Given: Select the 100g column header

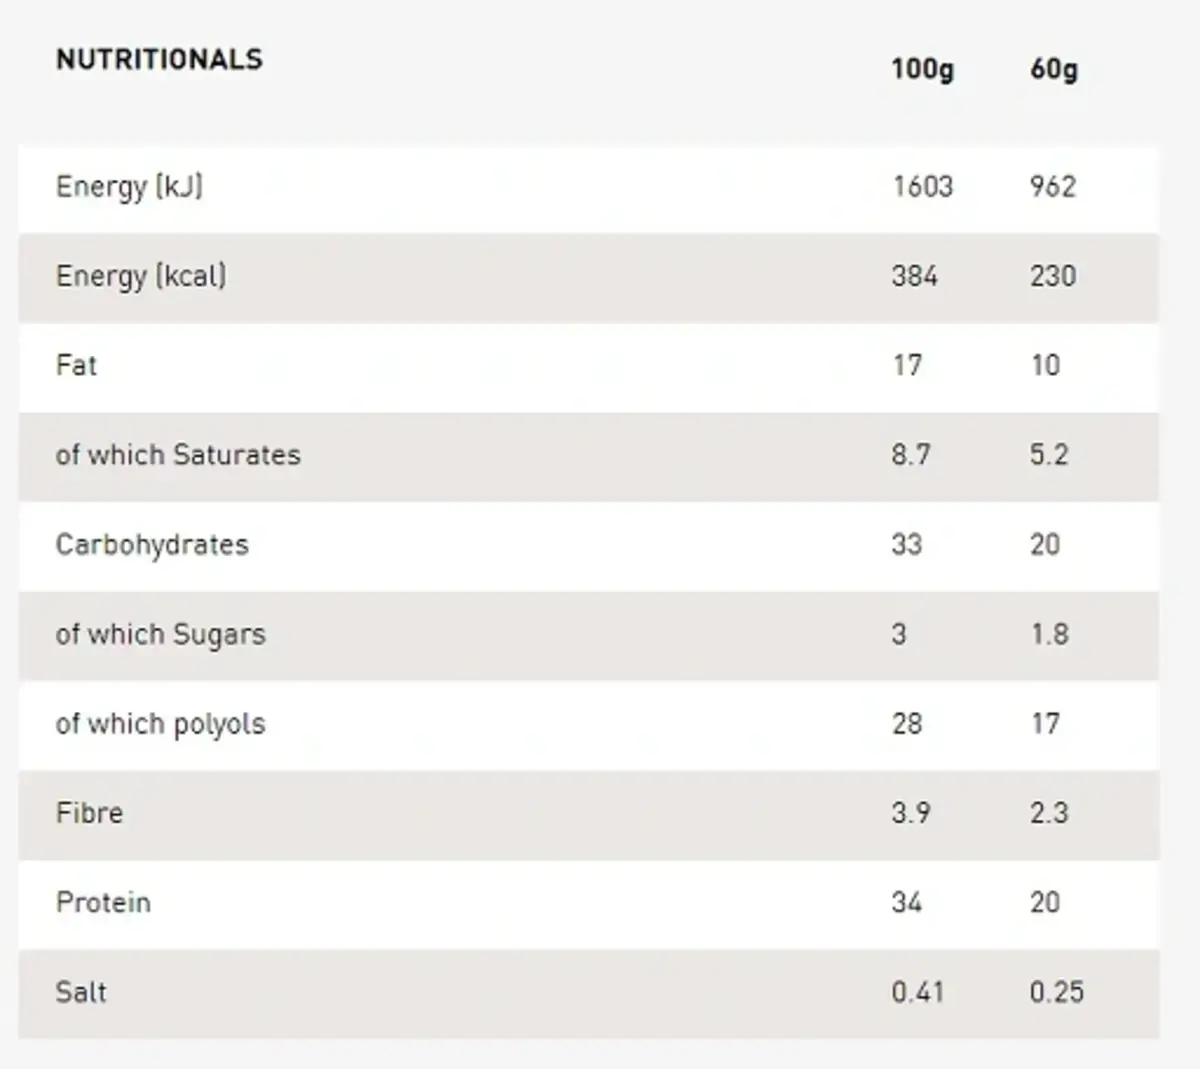Looking at the screenshot, I should pos(922,70).
